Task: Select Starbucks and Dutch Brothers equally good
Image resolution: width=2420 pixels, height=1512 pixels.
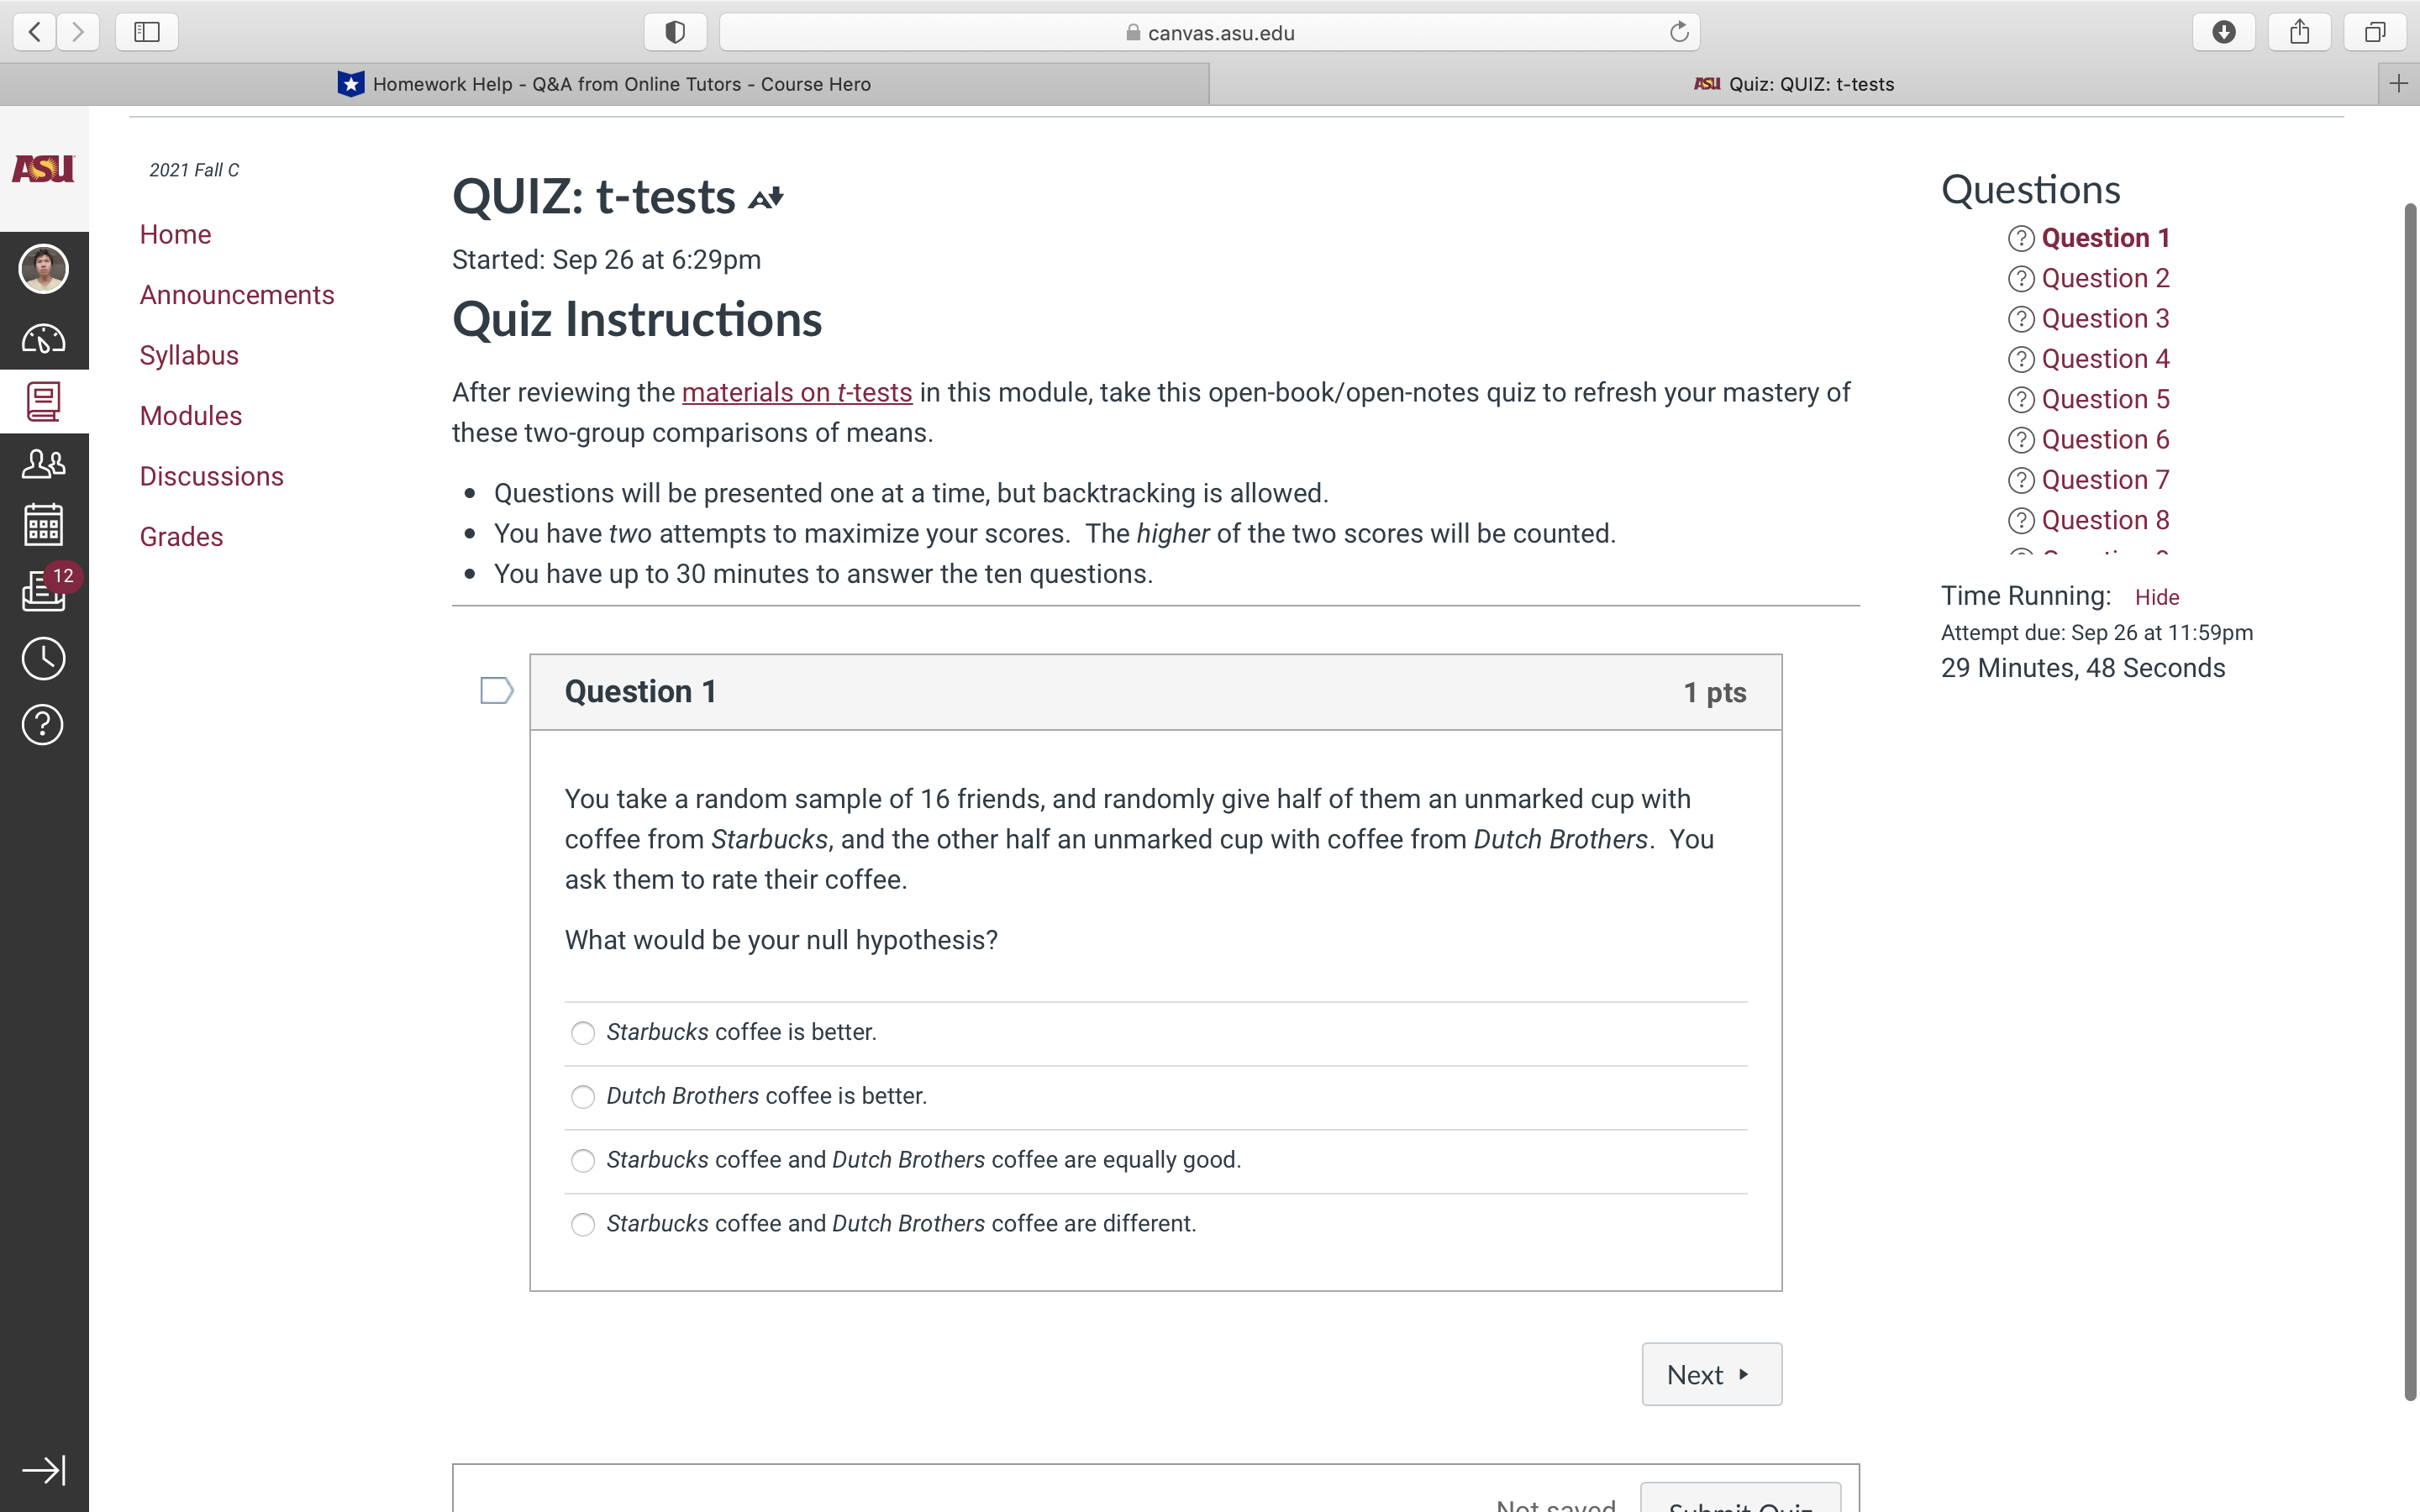Action: [x=582, y=1158]
